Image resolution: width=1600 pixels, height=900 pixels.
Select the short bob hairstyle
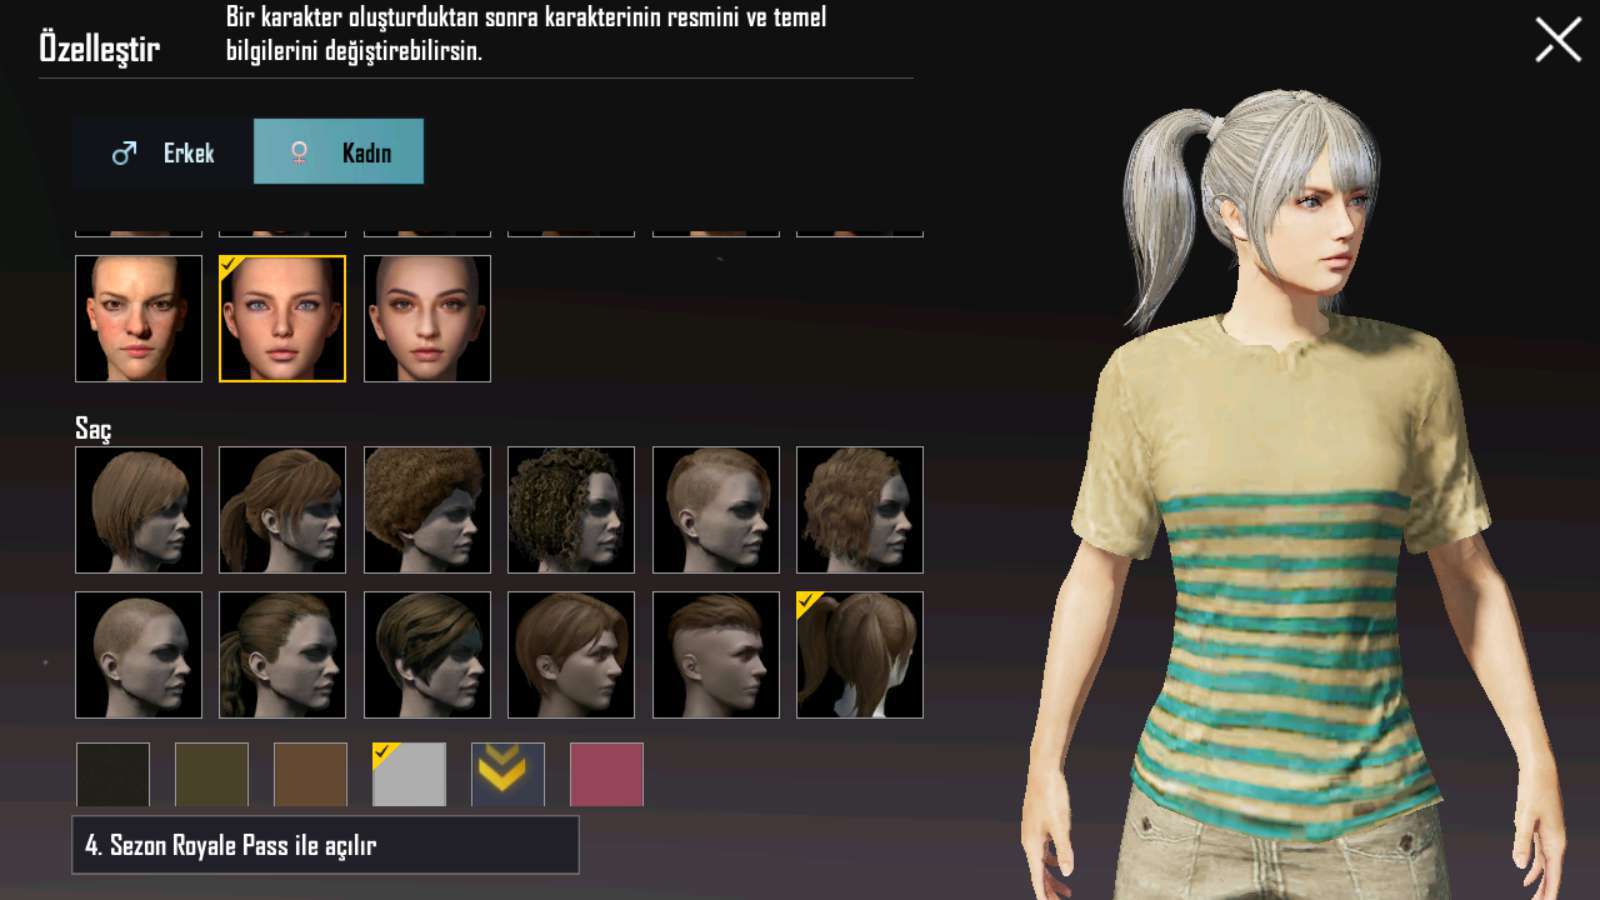139,510
